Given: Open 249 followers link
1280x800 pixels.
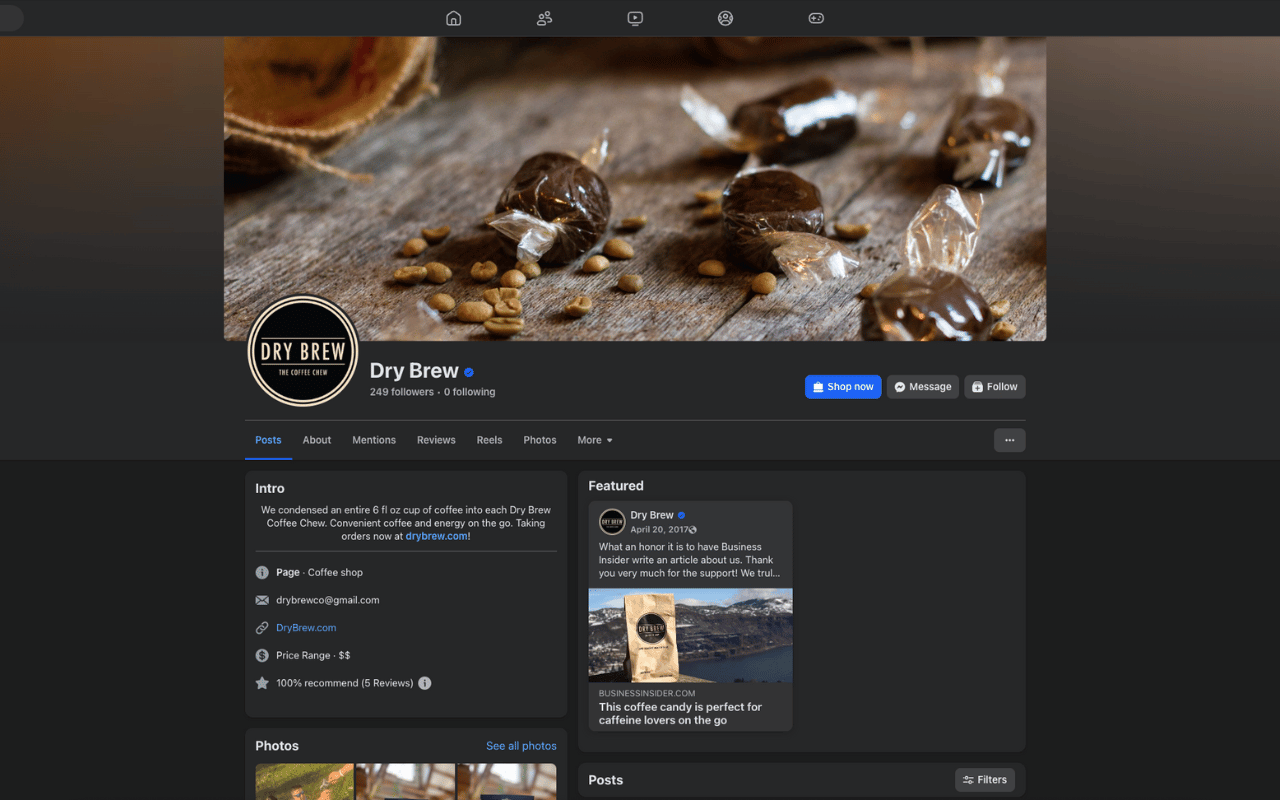Looking at the screenshot, I should (x=402, y=392).
